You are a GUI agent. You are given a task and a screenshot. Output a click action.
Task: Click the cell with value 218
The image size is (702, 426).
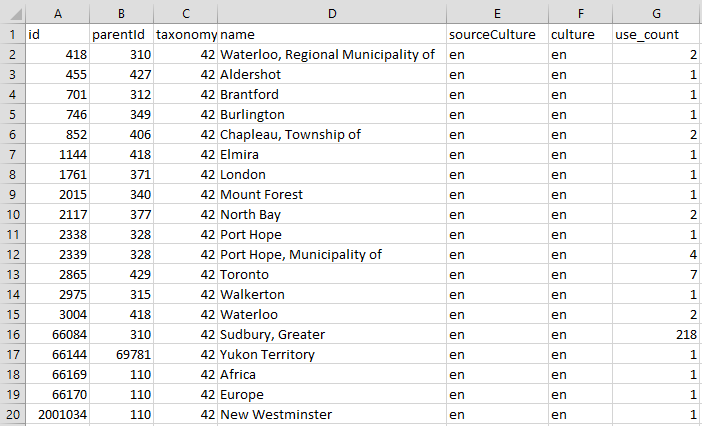pos(655,335)
